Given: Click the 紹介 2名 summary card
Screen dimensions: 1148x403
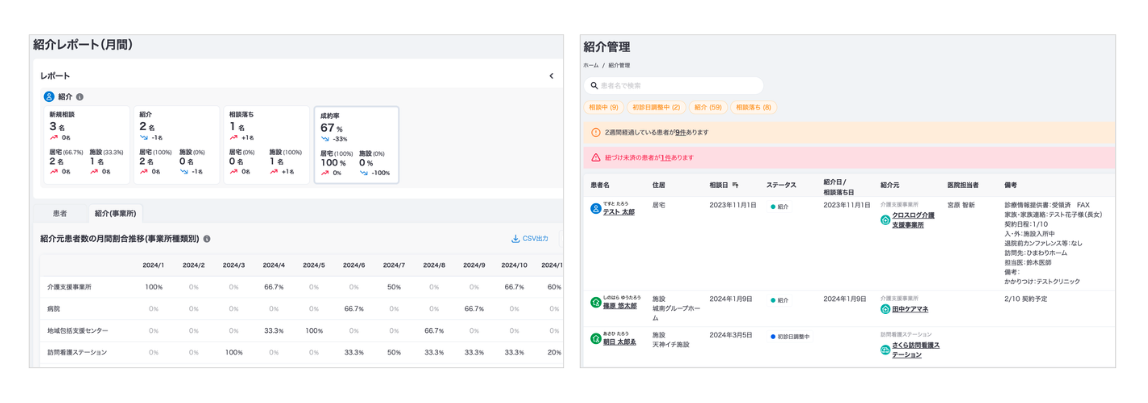Looking at the screenshot, I should pos(176,145).
